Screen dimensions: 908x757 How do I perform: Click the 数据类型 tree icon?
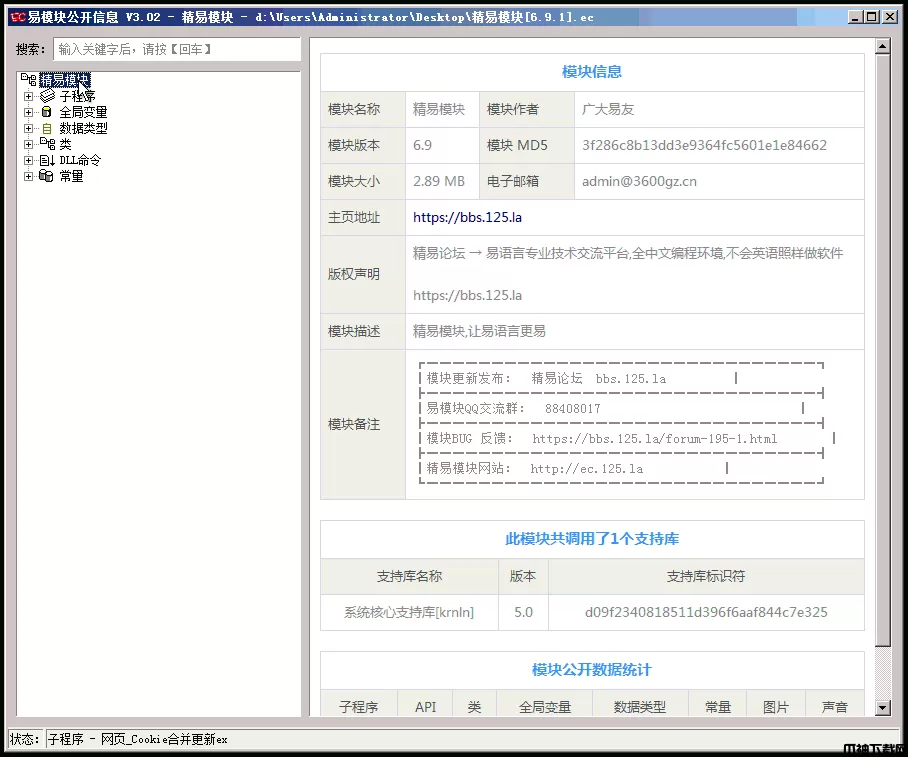pyautogui.click(x=47, y=129)
